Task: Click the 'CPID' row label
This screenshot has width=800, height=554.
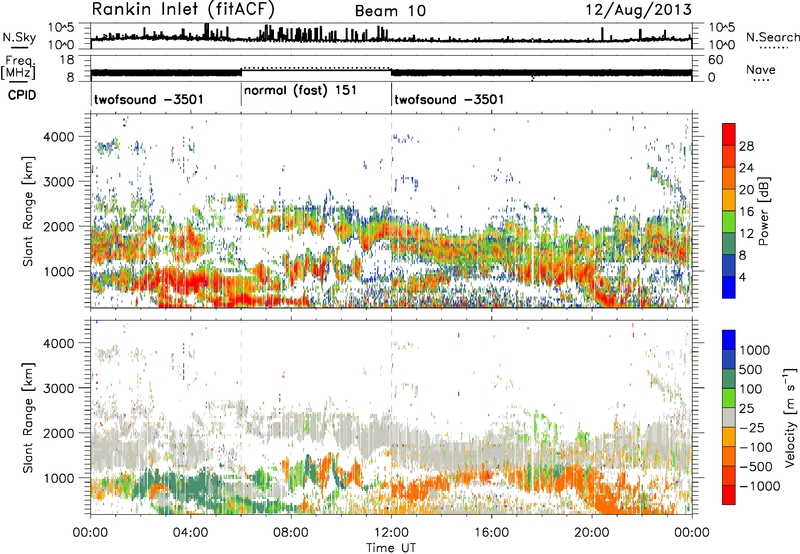Action: (x=22, y=95)
